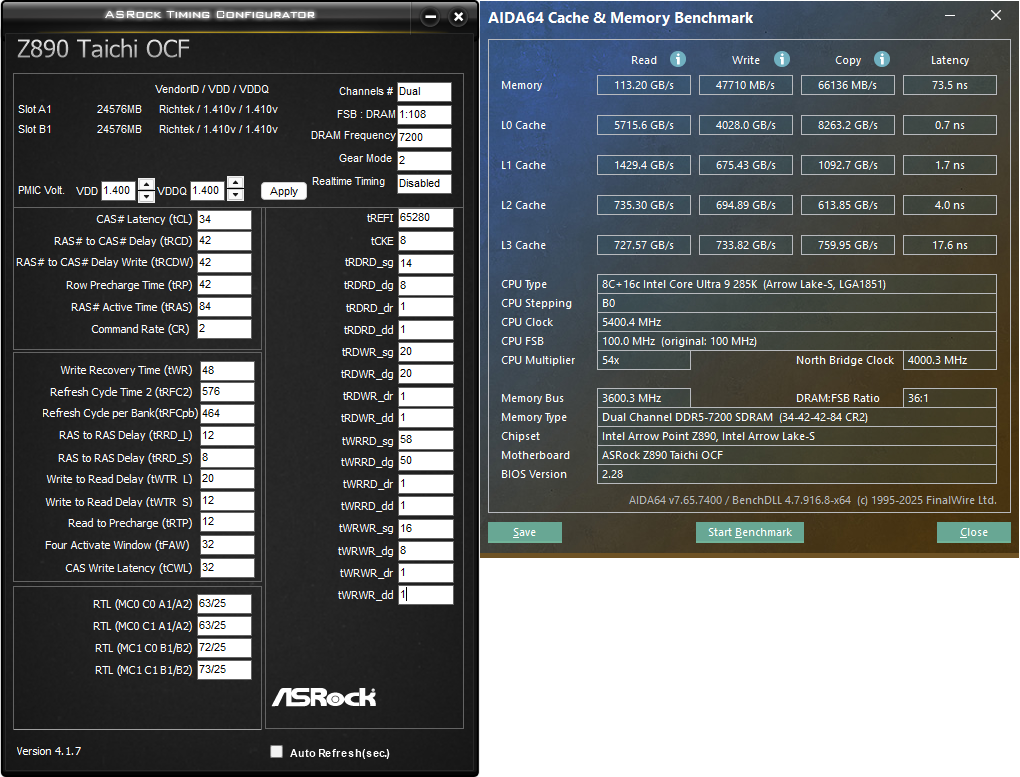Image resolution: width=1020 pixels, height=777 pixels.
Task: Click Start Benchmark in AIDA64
Action: [750, 532]
